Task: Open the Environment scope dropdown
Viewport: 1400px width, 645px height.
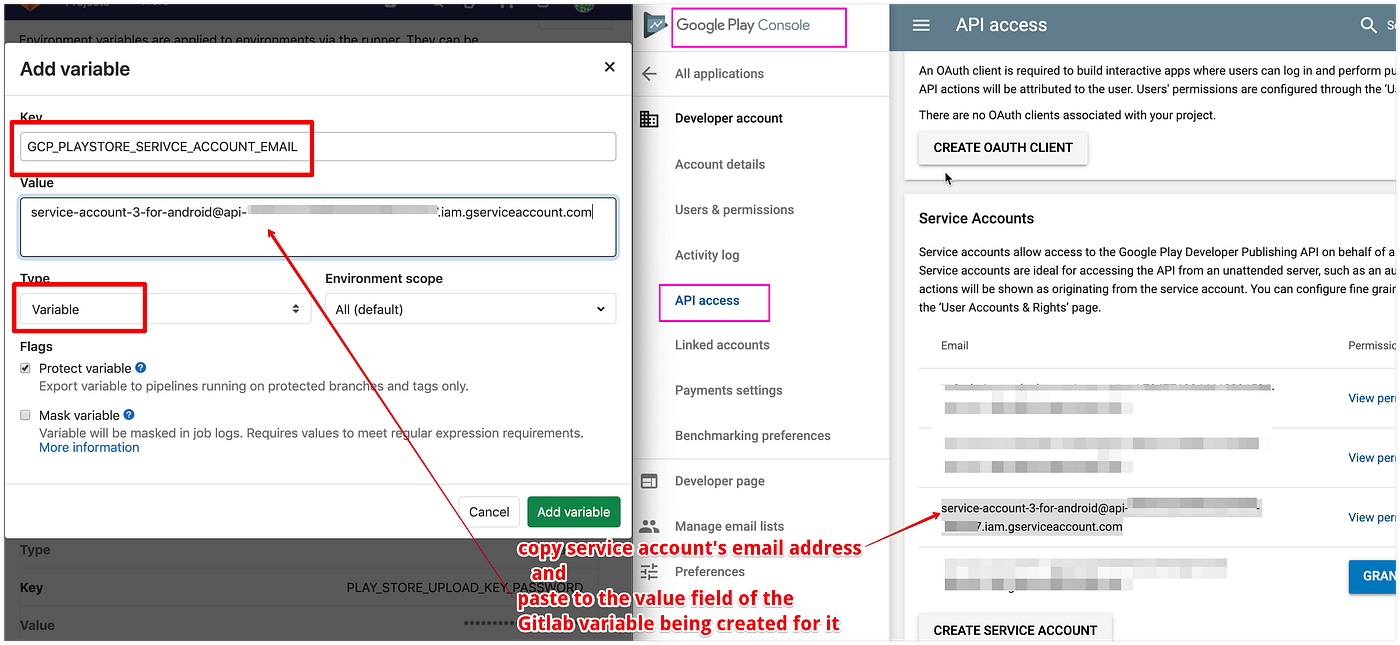Action: (470, 309)
